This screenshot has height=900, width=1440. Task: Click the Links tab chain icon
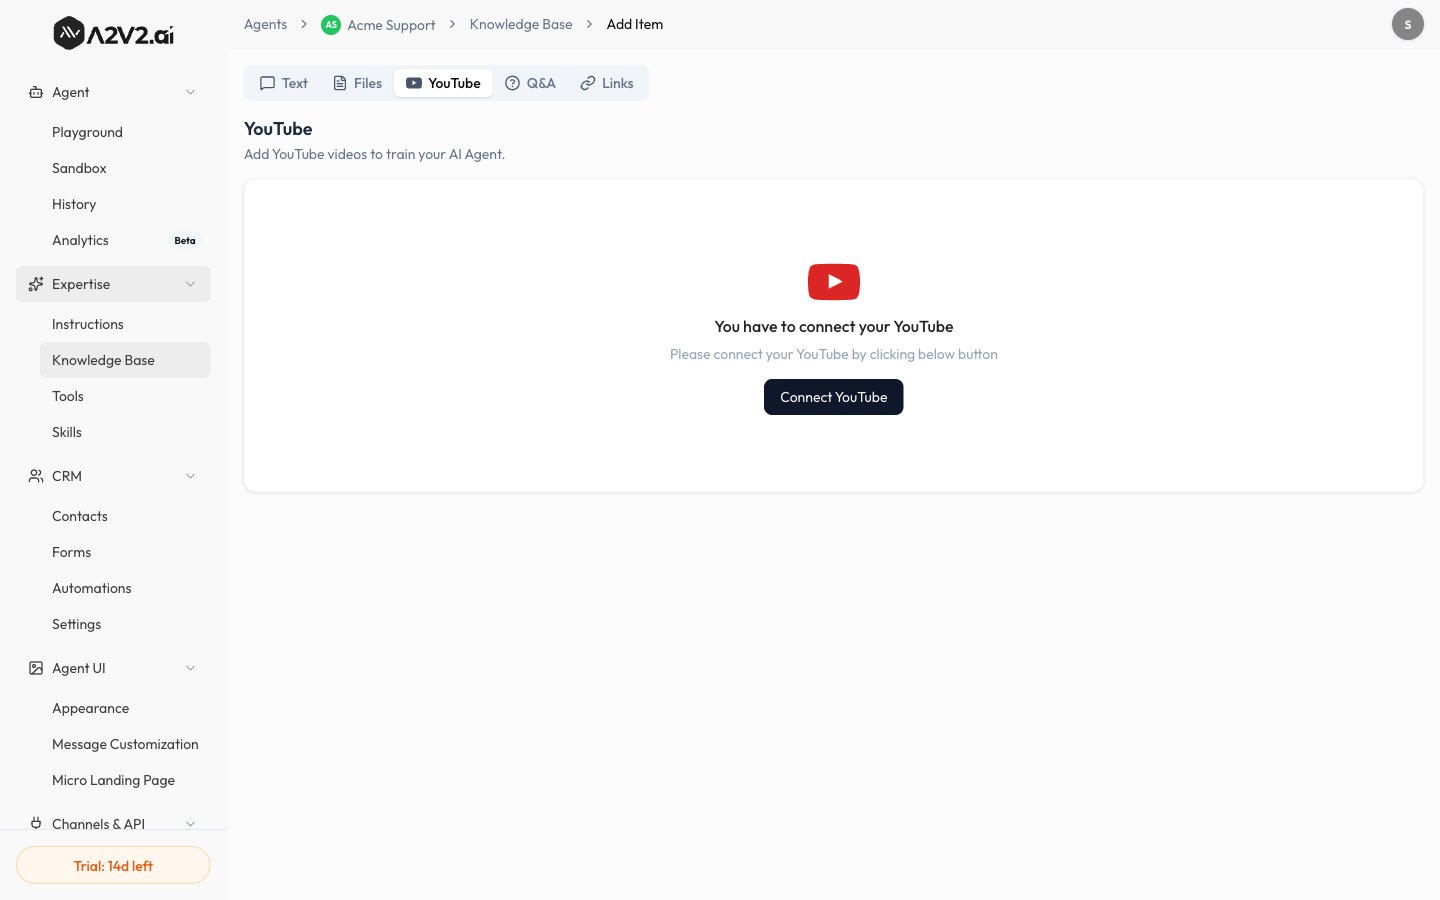coord(588,83)
